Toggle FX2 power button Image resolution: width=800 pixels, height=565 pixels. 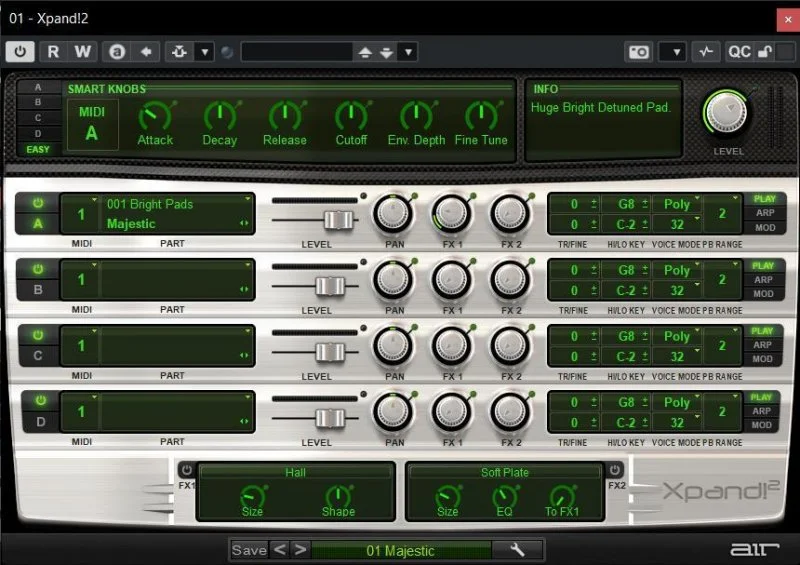[615, 470]
